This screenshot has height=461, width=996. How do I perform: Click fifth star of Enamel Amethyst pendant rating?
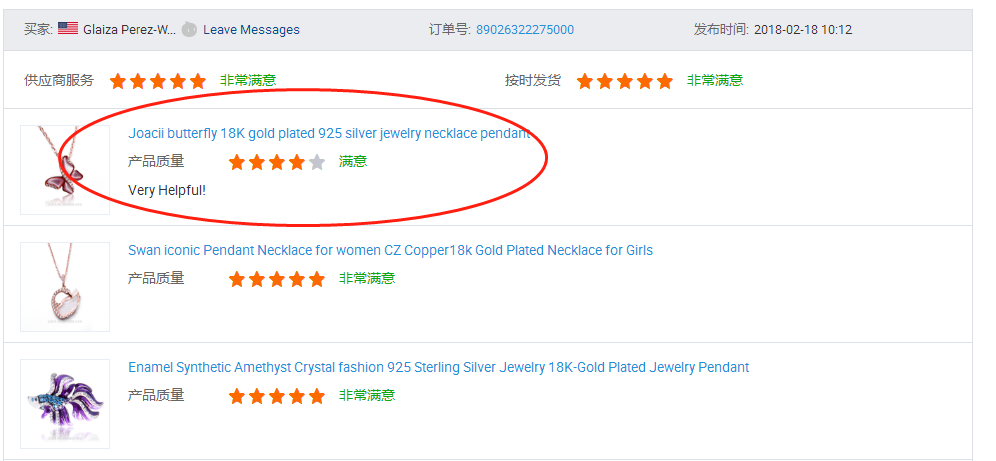click(317, 396)
